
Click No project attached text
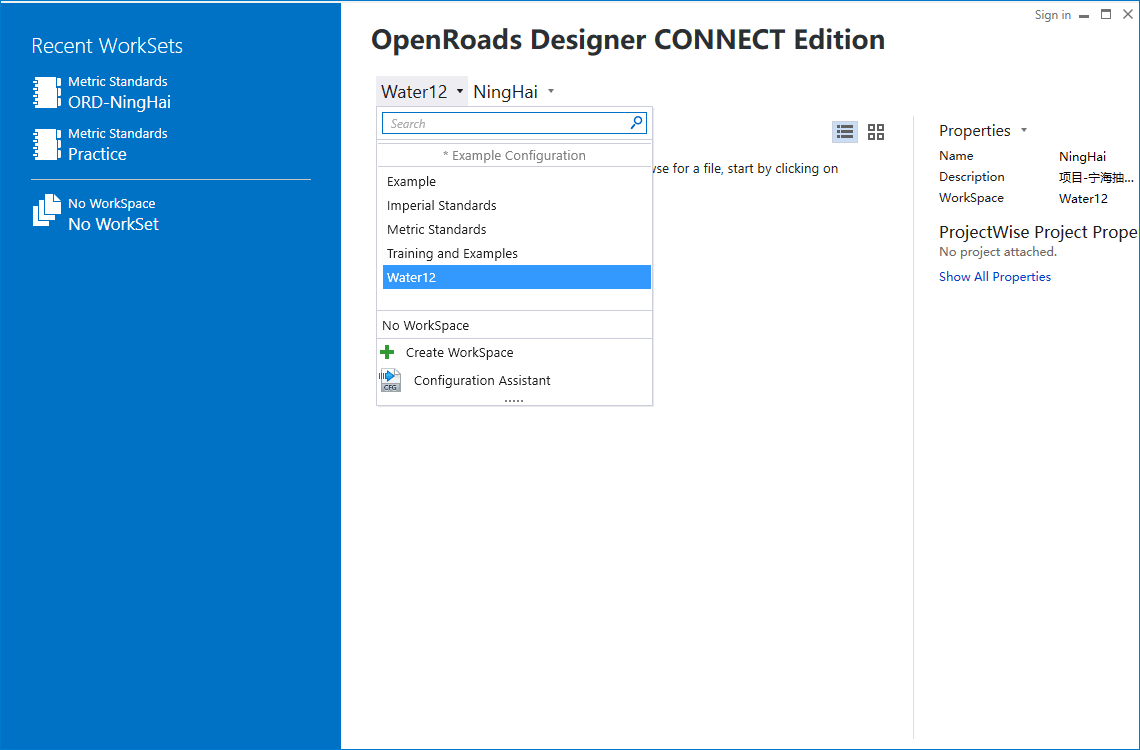[x=998, y=252]
